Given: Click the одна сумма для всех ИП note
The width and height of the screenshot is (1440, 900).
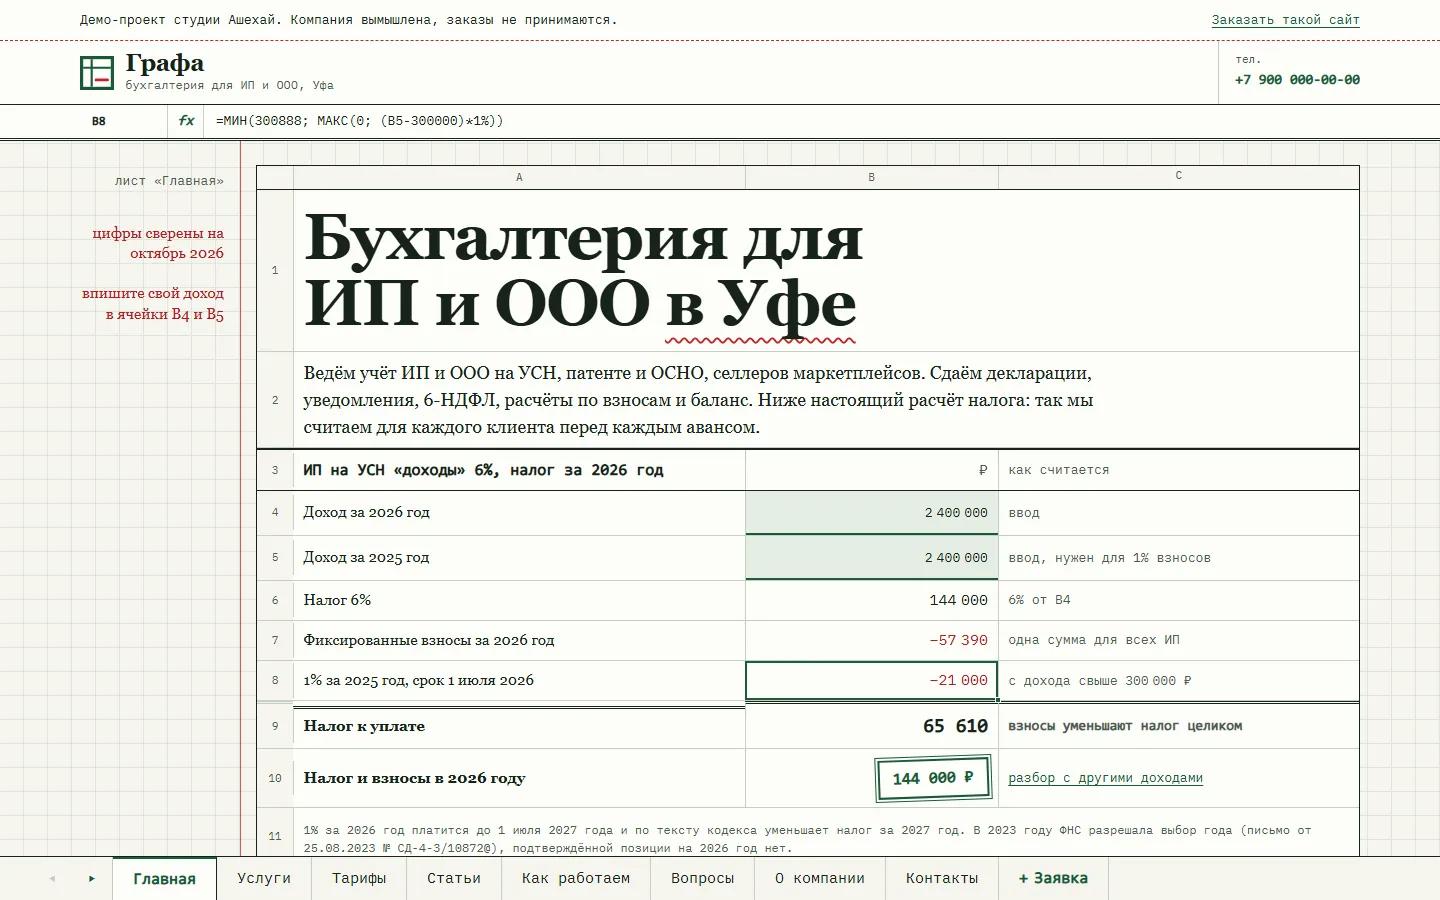Looking at the screenshot, I should (1094, 640).
